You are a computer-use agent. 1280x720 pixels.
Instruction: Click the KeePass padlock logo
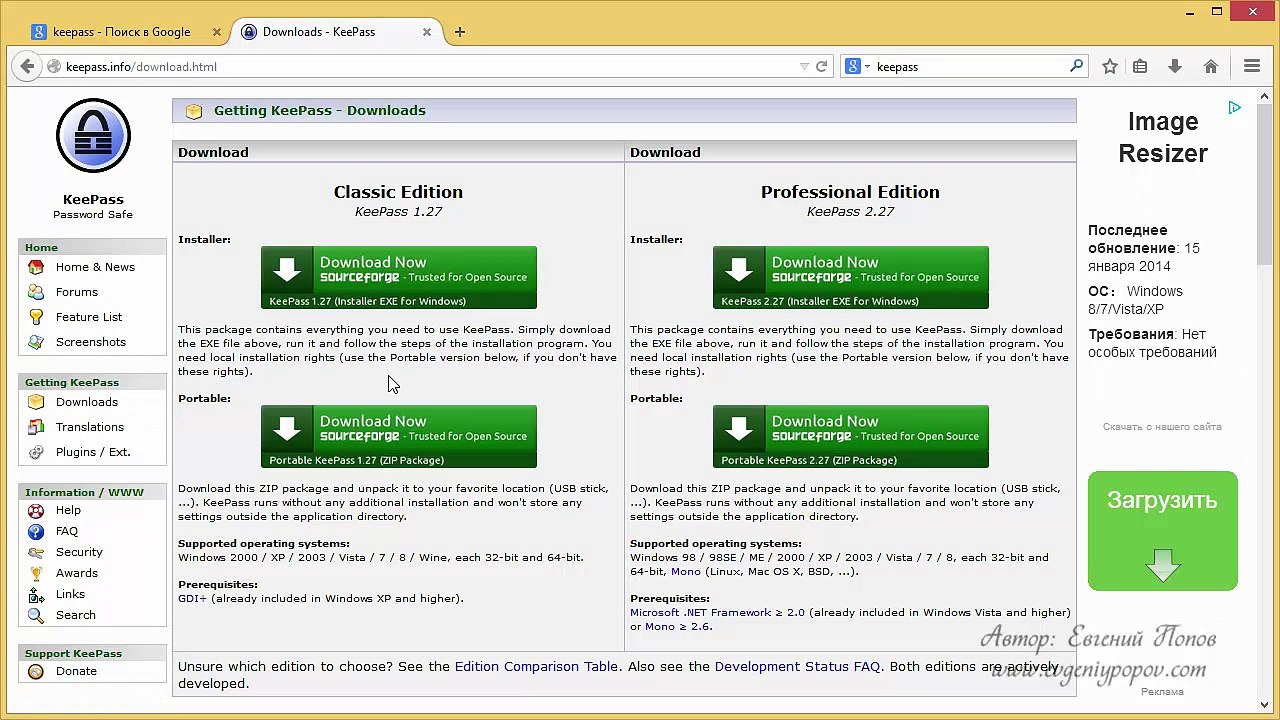click(x=93, y=136)
